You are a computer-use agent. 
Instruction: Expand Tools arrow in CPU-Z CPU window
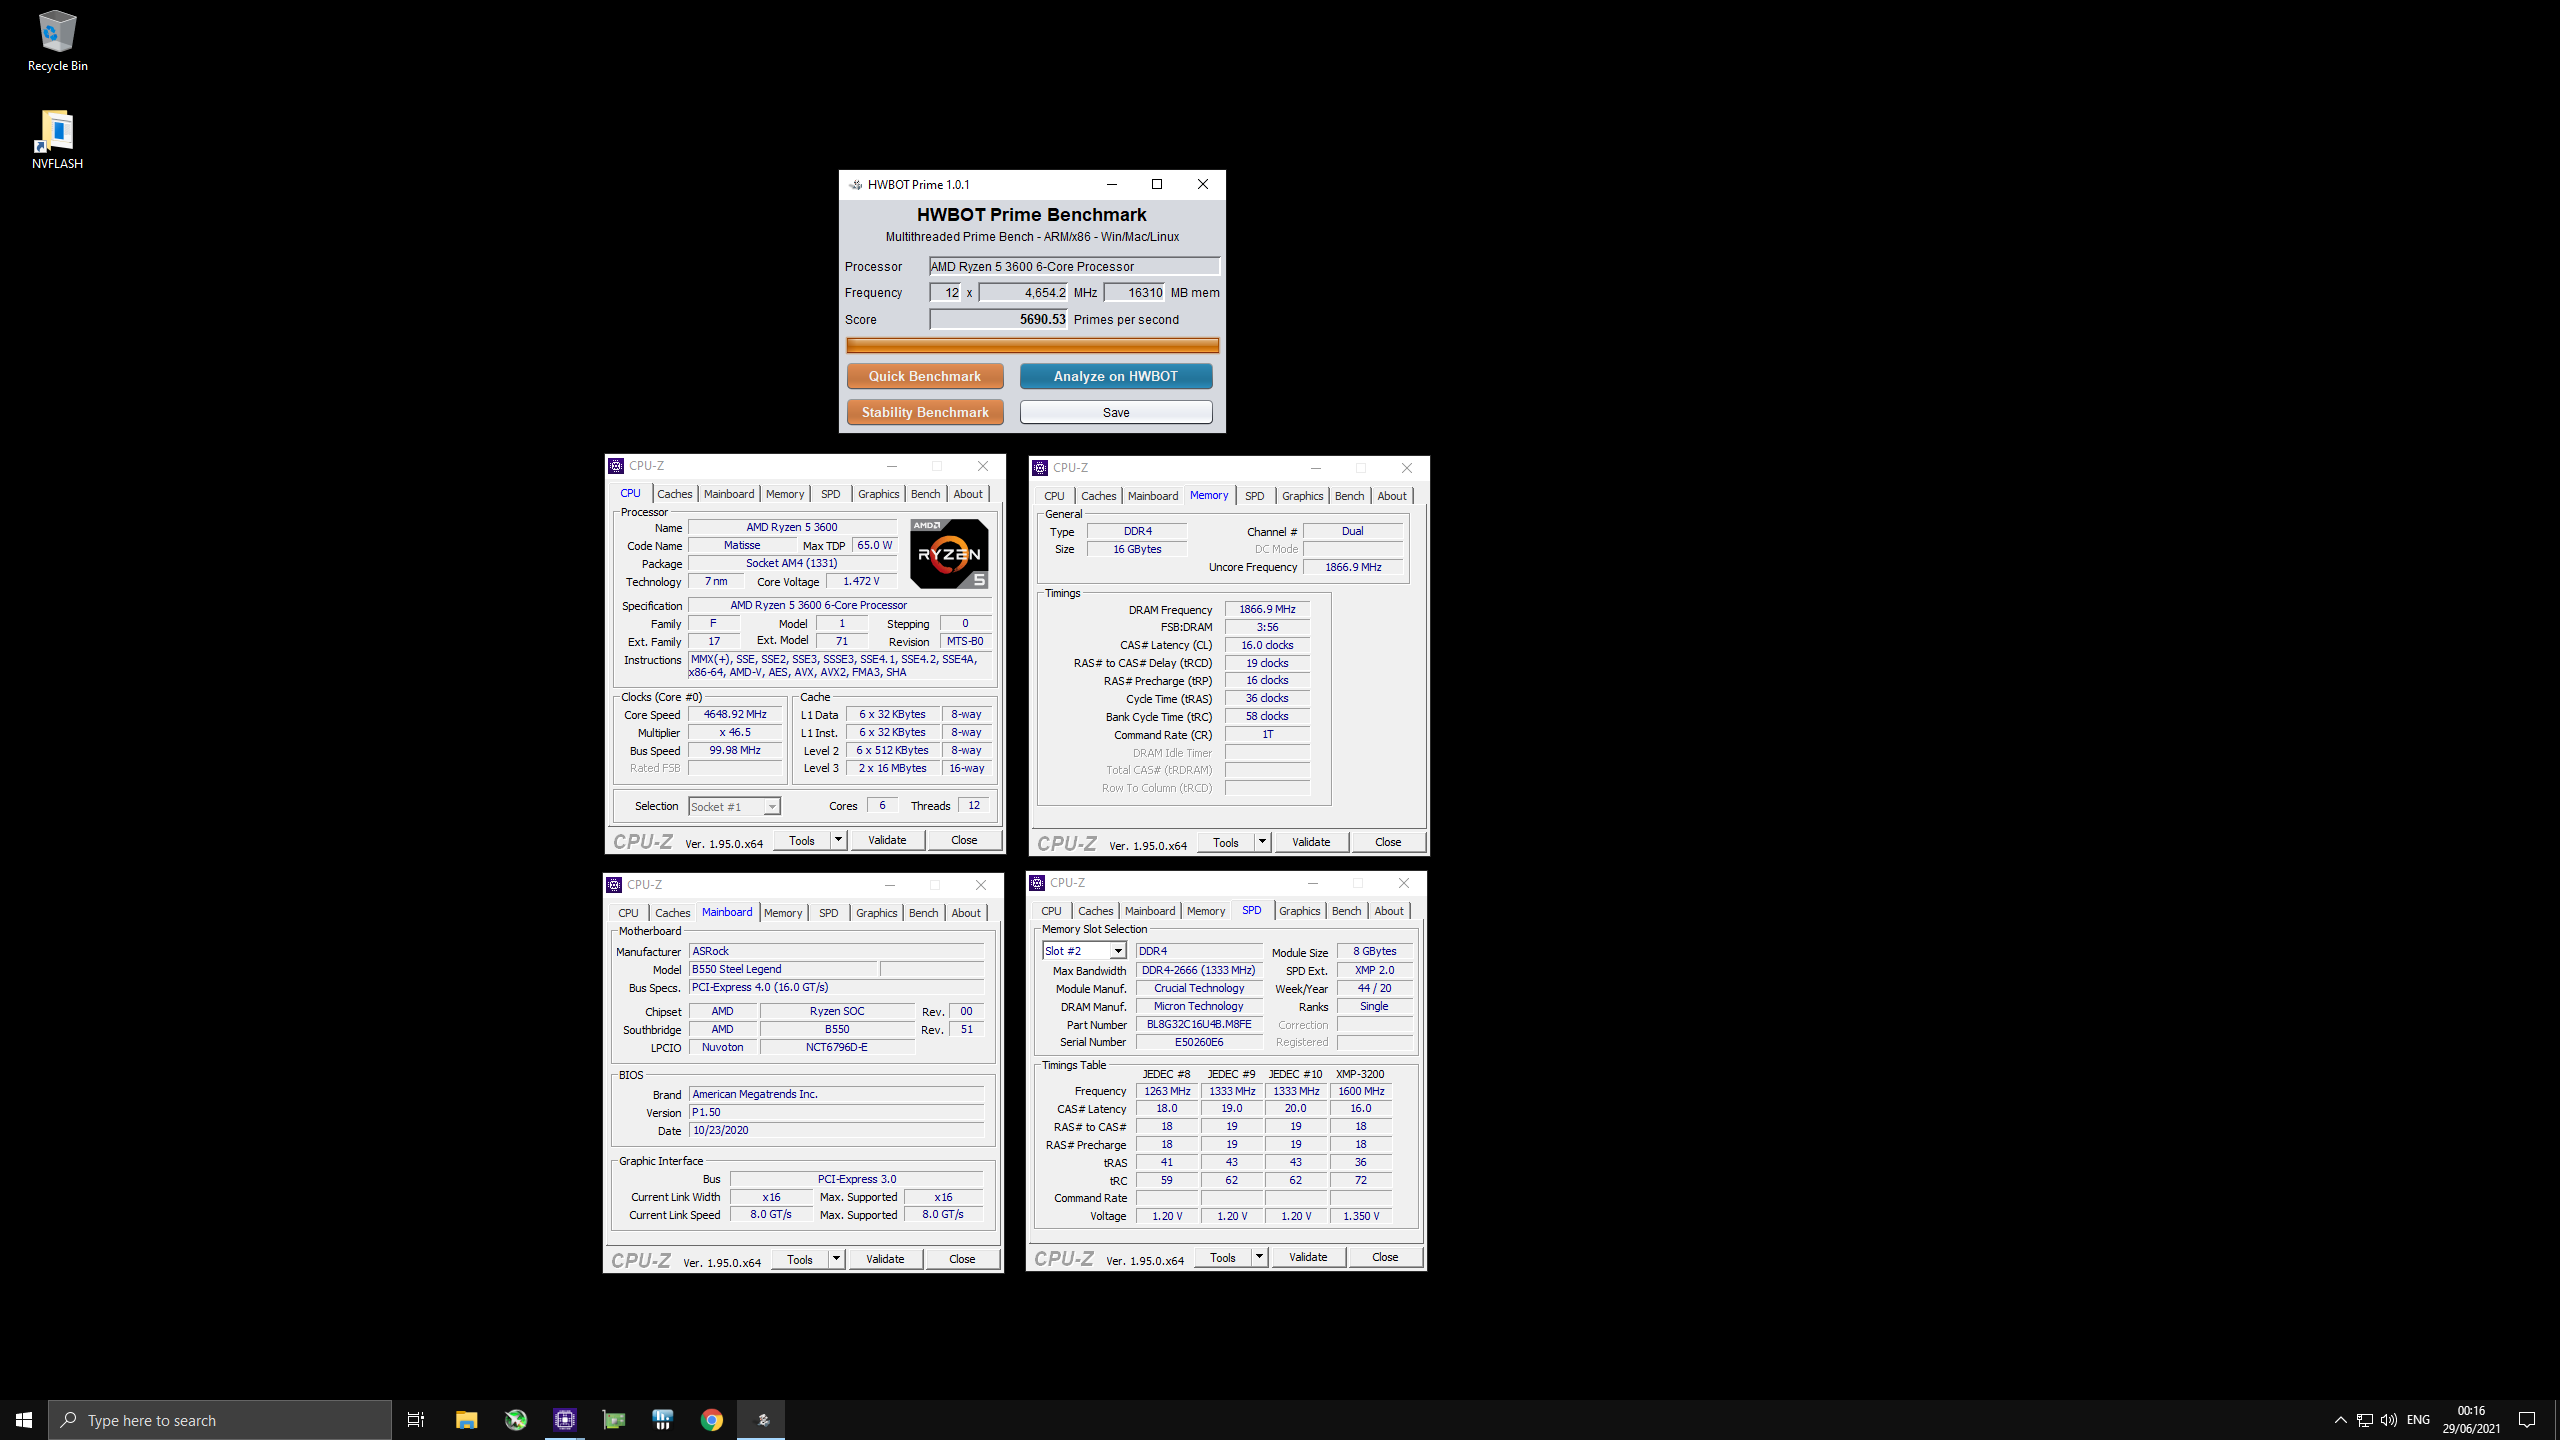(838, 840)
